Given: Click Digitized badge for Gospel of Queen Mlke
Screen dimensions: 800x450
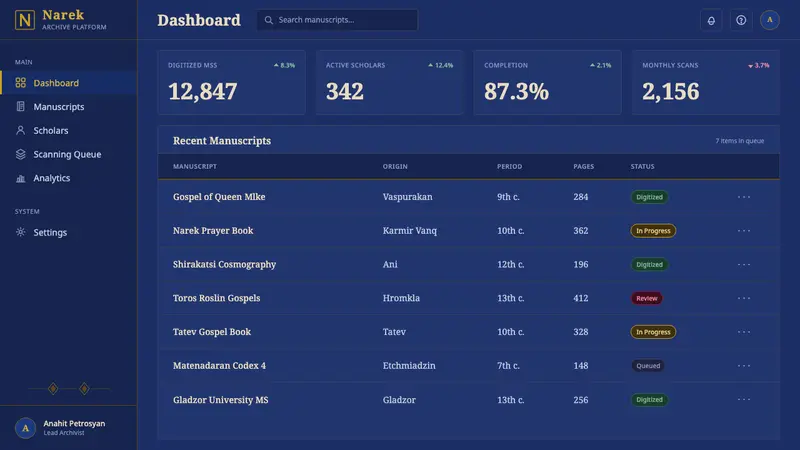Looking at the screenshot, I should point(649,197).
